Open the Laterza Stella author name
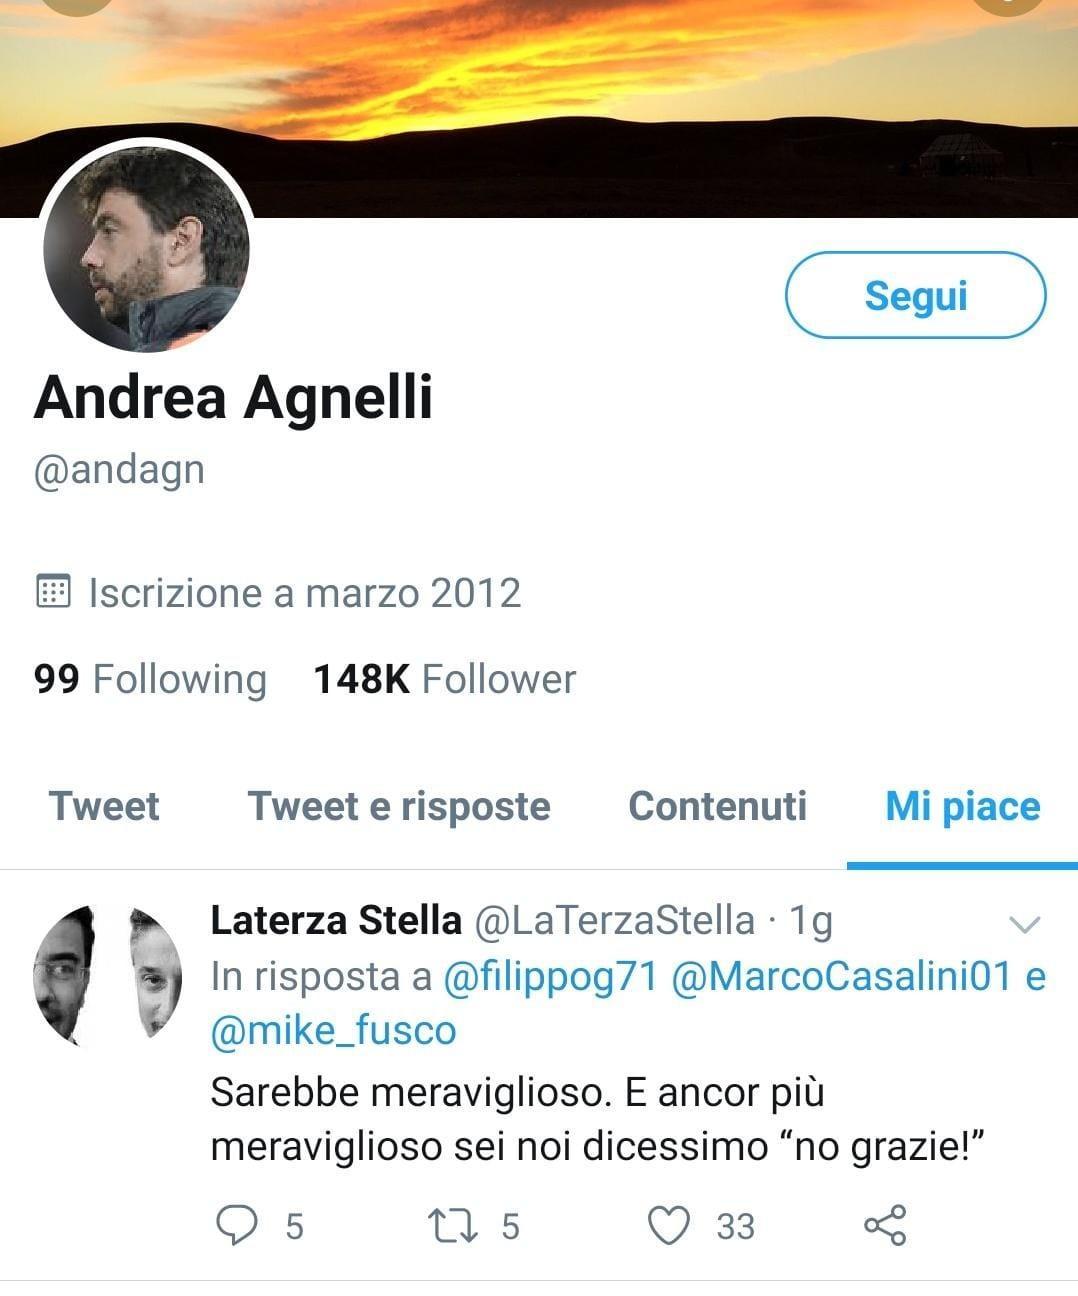 pos(336,920)
